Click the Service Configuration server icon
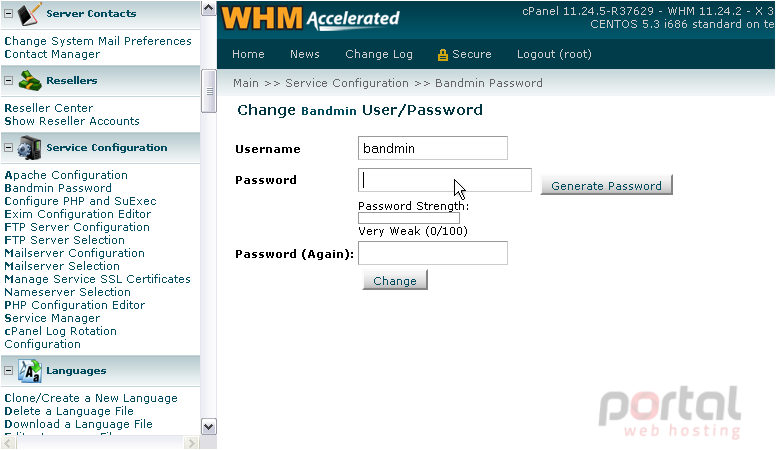776x450 pixels. [x=30, y=148]
